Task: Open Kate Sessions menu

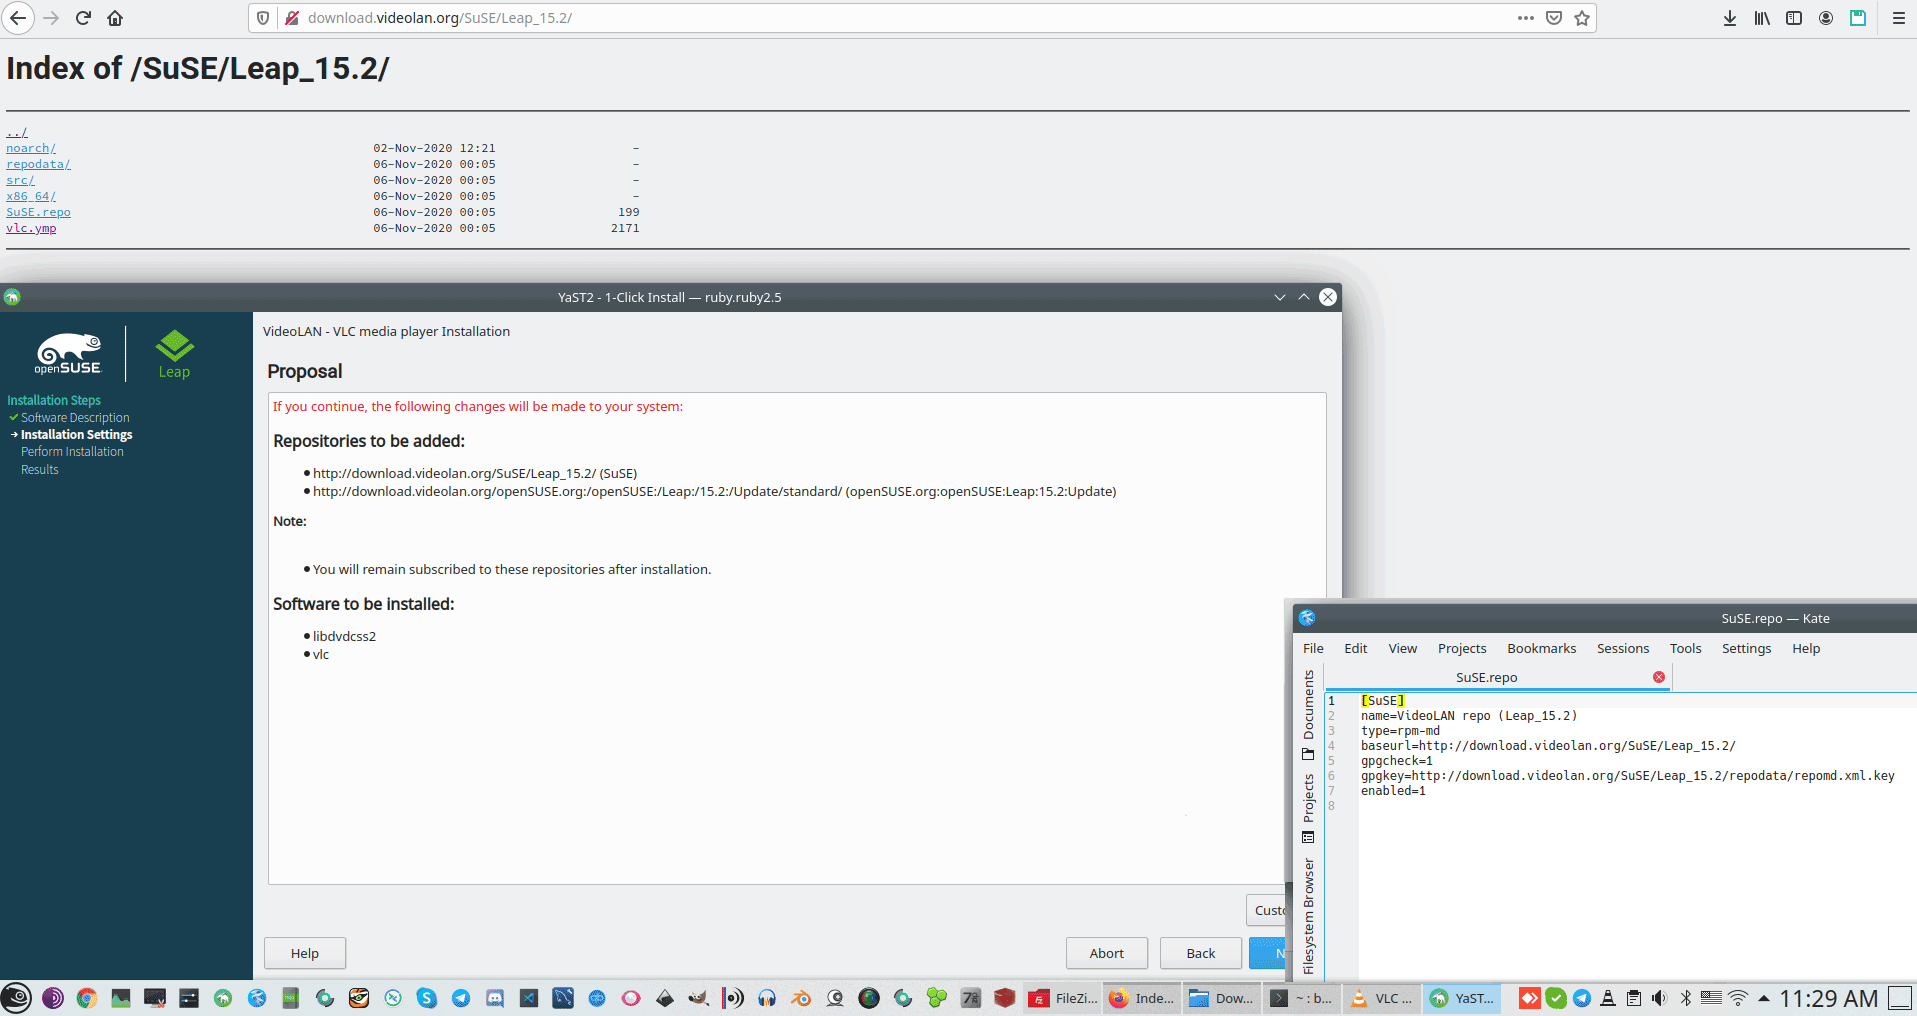Action: coord(1623,648)
